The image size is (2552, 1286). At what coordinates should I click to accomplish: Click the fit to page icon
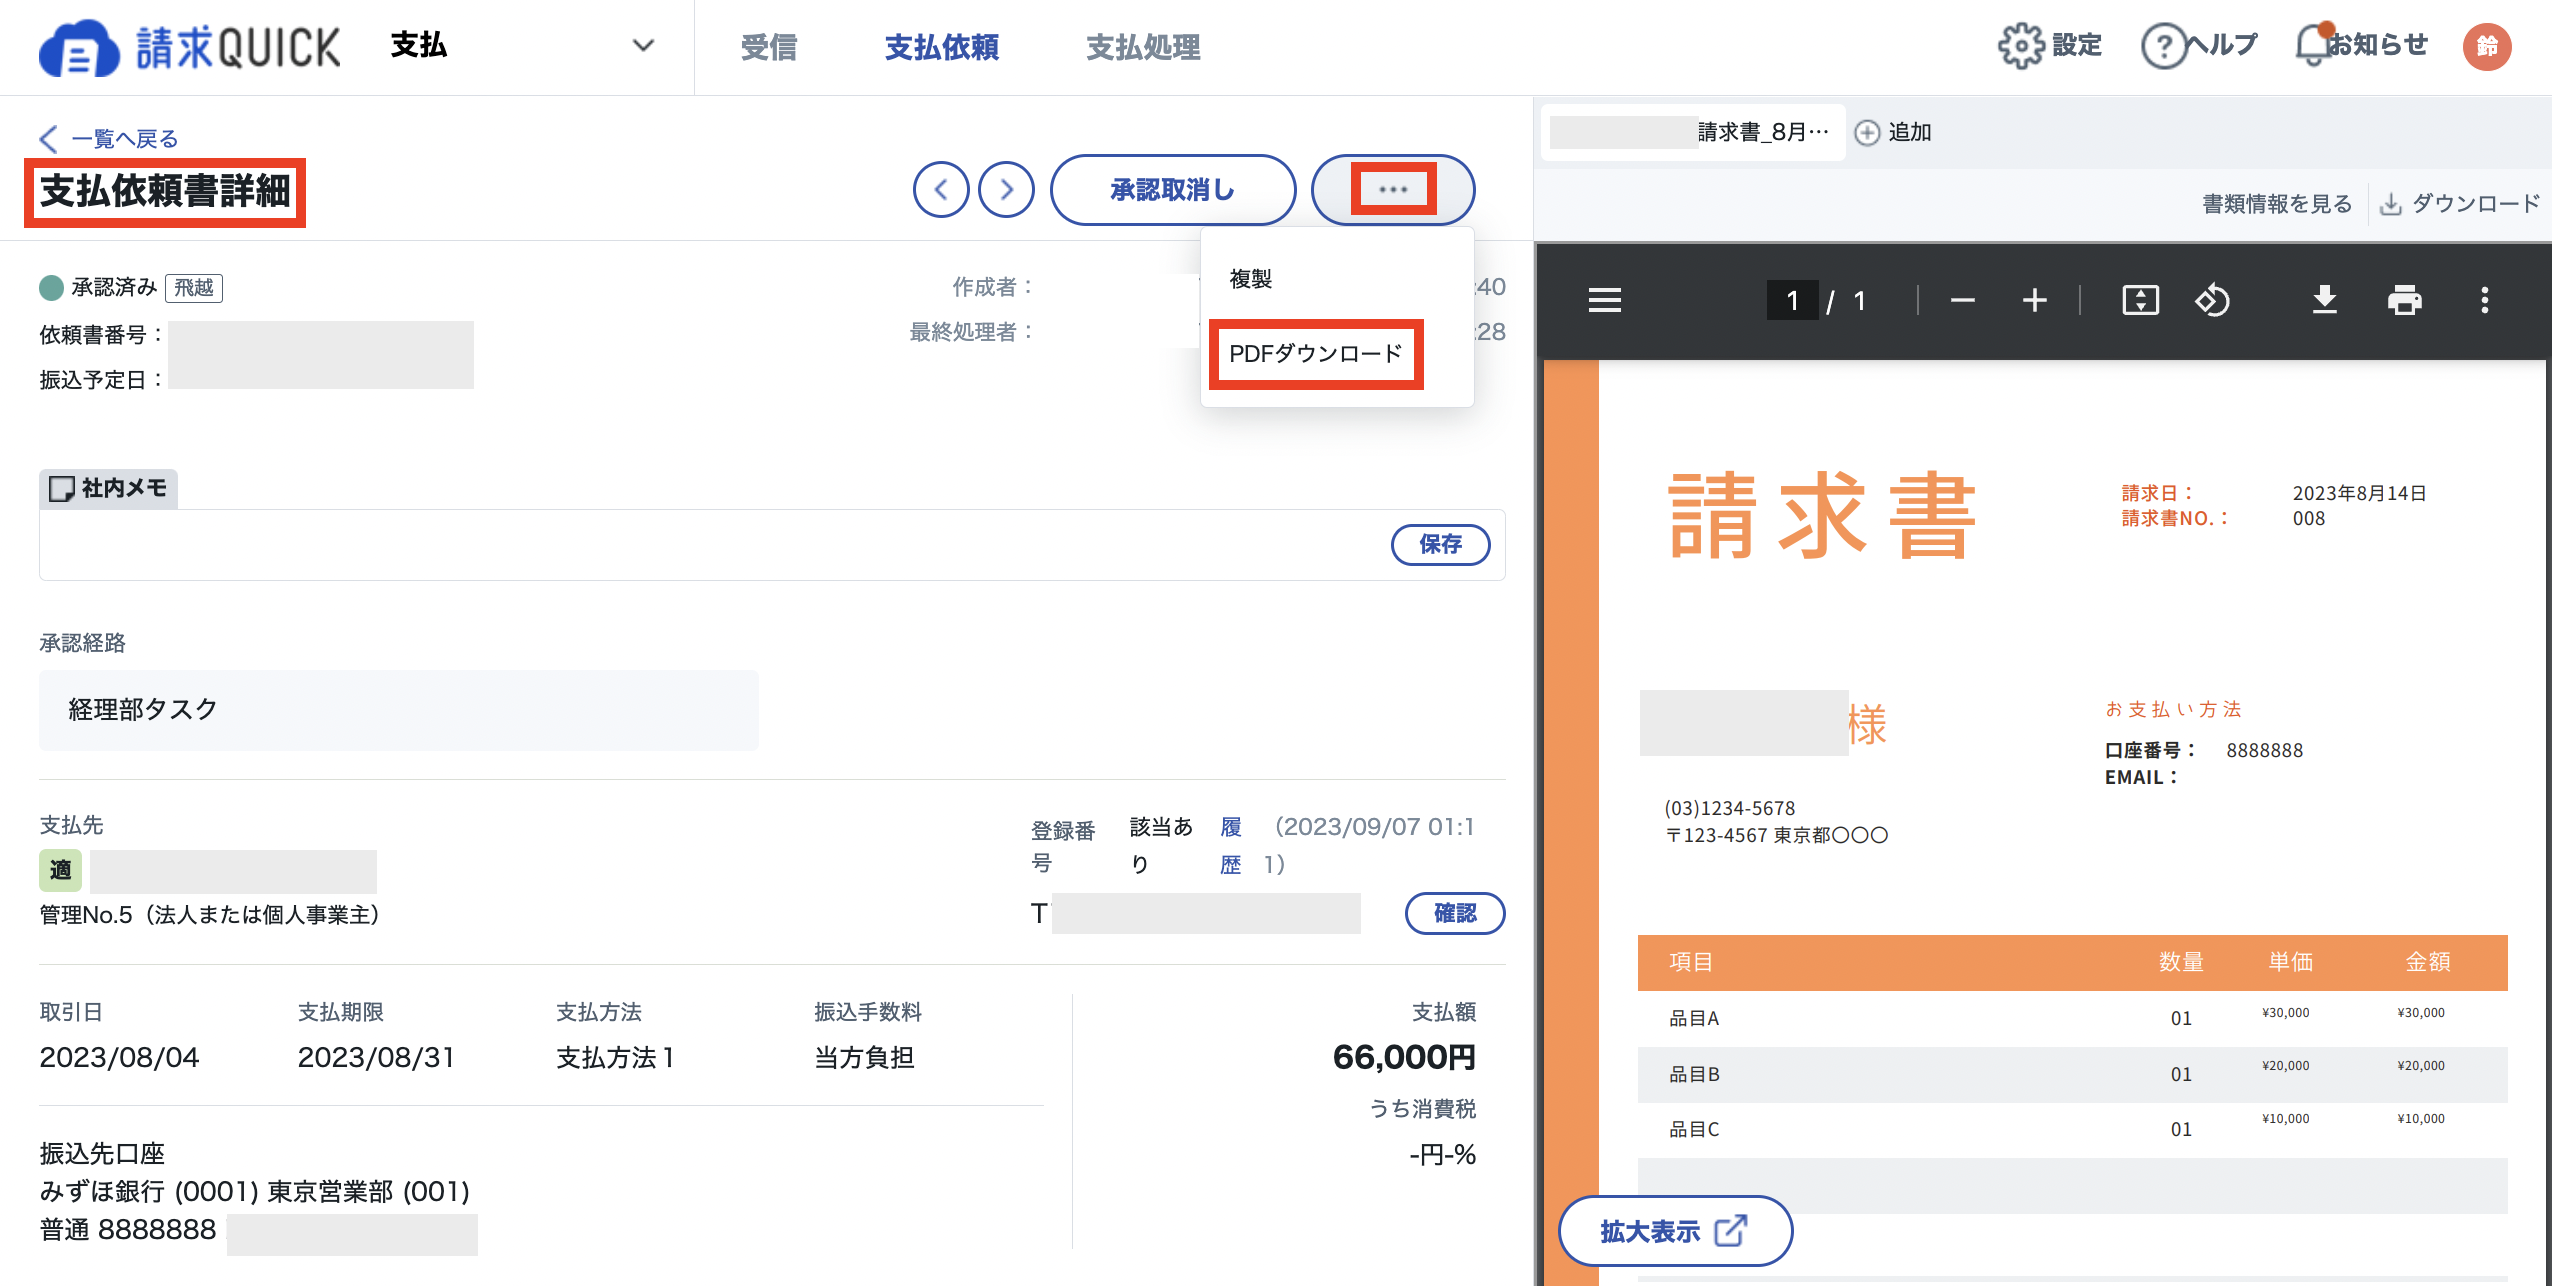pos(2140,300)
